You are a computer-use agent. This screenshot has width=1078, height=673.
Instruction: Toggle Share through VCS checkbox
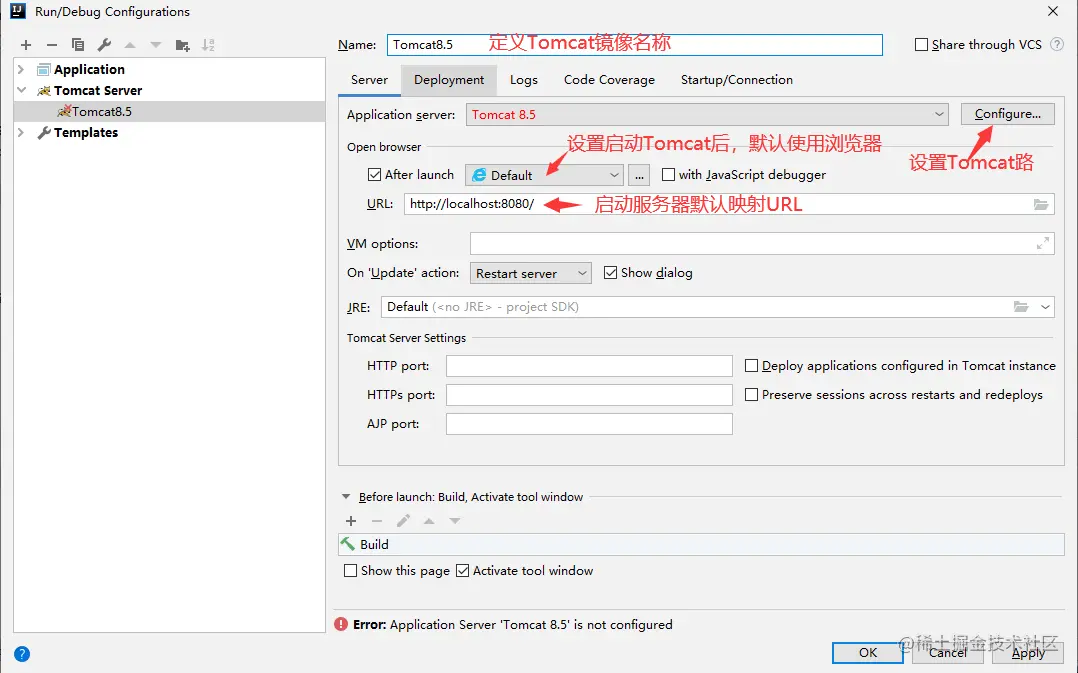click(x=921, y=45)
